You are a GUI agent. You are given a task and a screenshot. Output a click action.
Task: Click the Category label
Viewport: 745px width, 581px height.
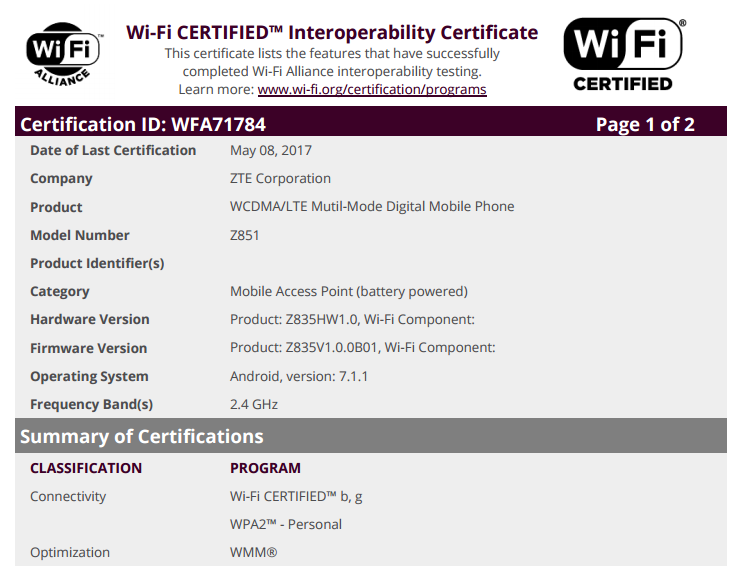pyautogui.click(x=60, y=292)
